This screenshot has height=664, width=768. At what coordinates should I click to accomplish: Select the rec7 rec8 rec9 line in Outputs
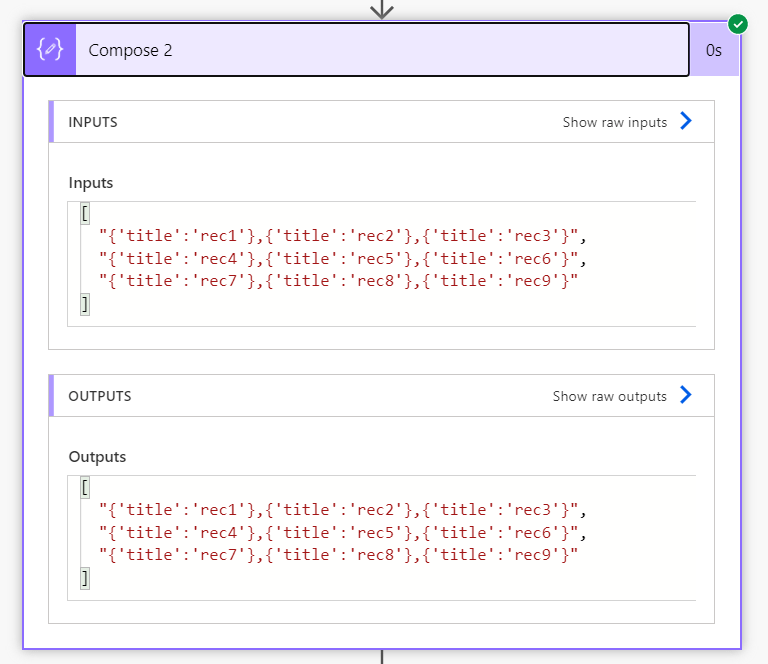[x=338, y=555]
